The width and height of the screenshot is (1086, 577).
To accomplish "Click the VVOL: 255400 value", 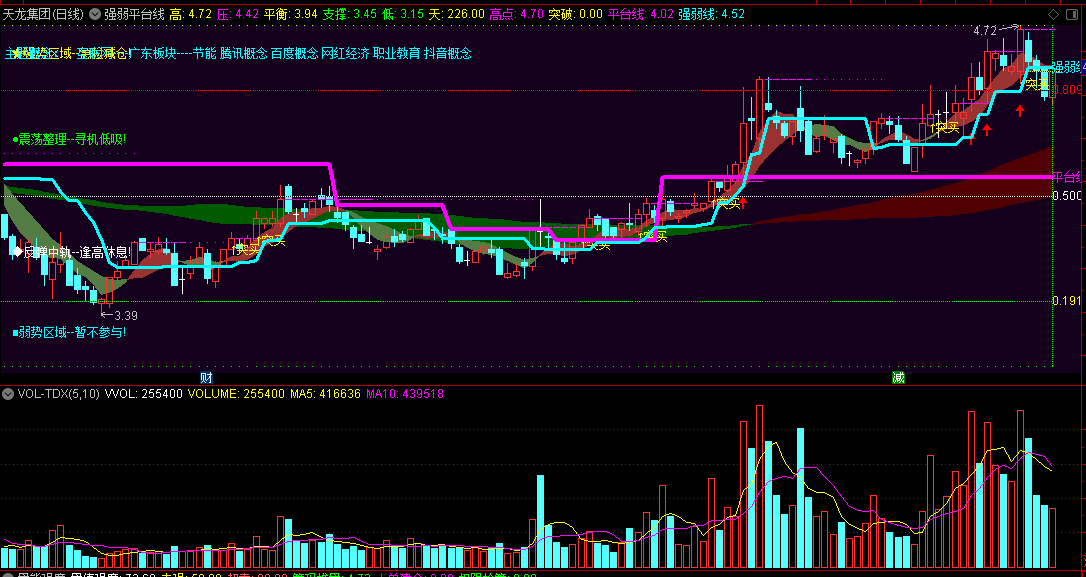I will [x=143, y=394].
